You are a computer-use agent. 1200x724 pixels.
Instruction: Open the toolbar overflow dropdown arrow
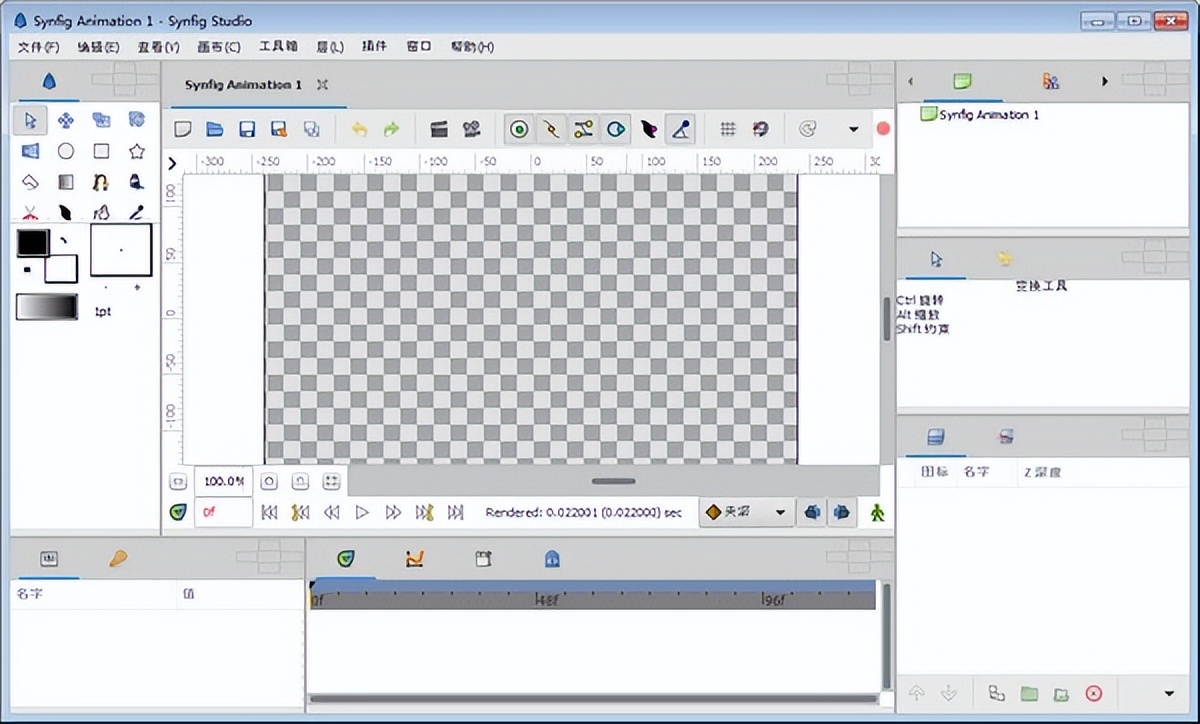[853, 129]
